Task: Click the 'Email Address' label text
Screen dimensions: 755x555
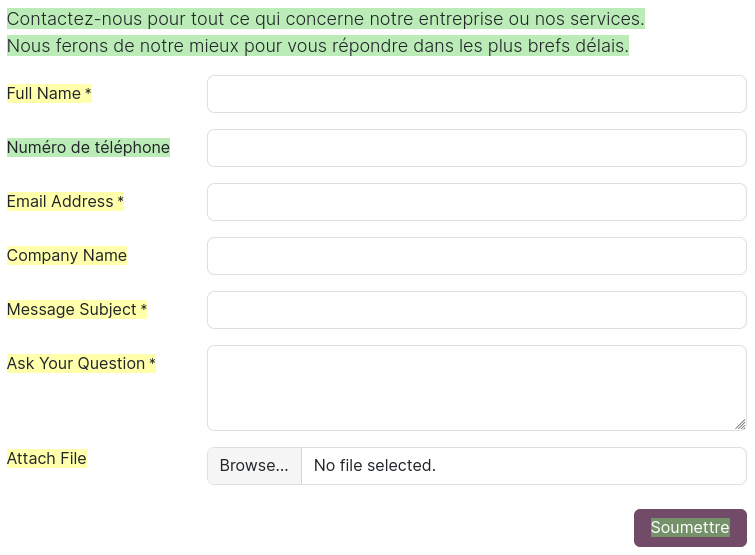Action: (60, 202)
